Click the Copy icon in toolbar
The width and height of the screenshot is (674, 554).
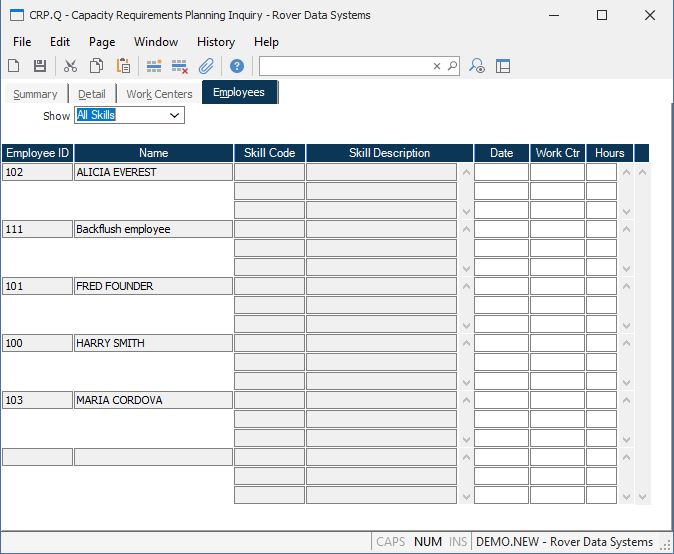point(97,66)
